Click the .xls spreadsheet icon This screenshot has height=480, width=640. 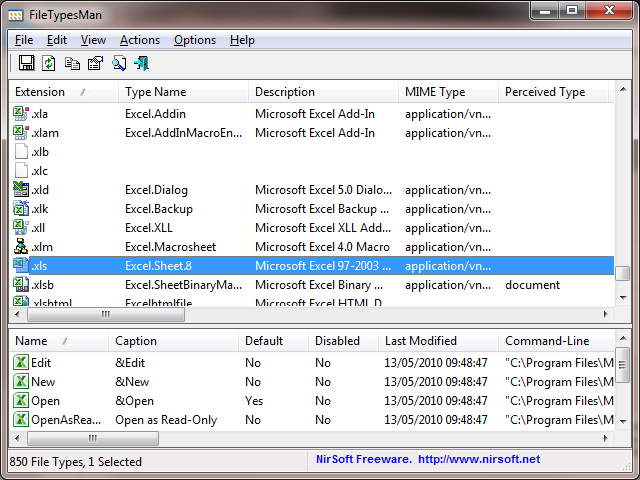pyautogui.click(x=21, y=266)
